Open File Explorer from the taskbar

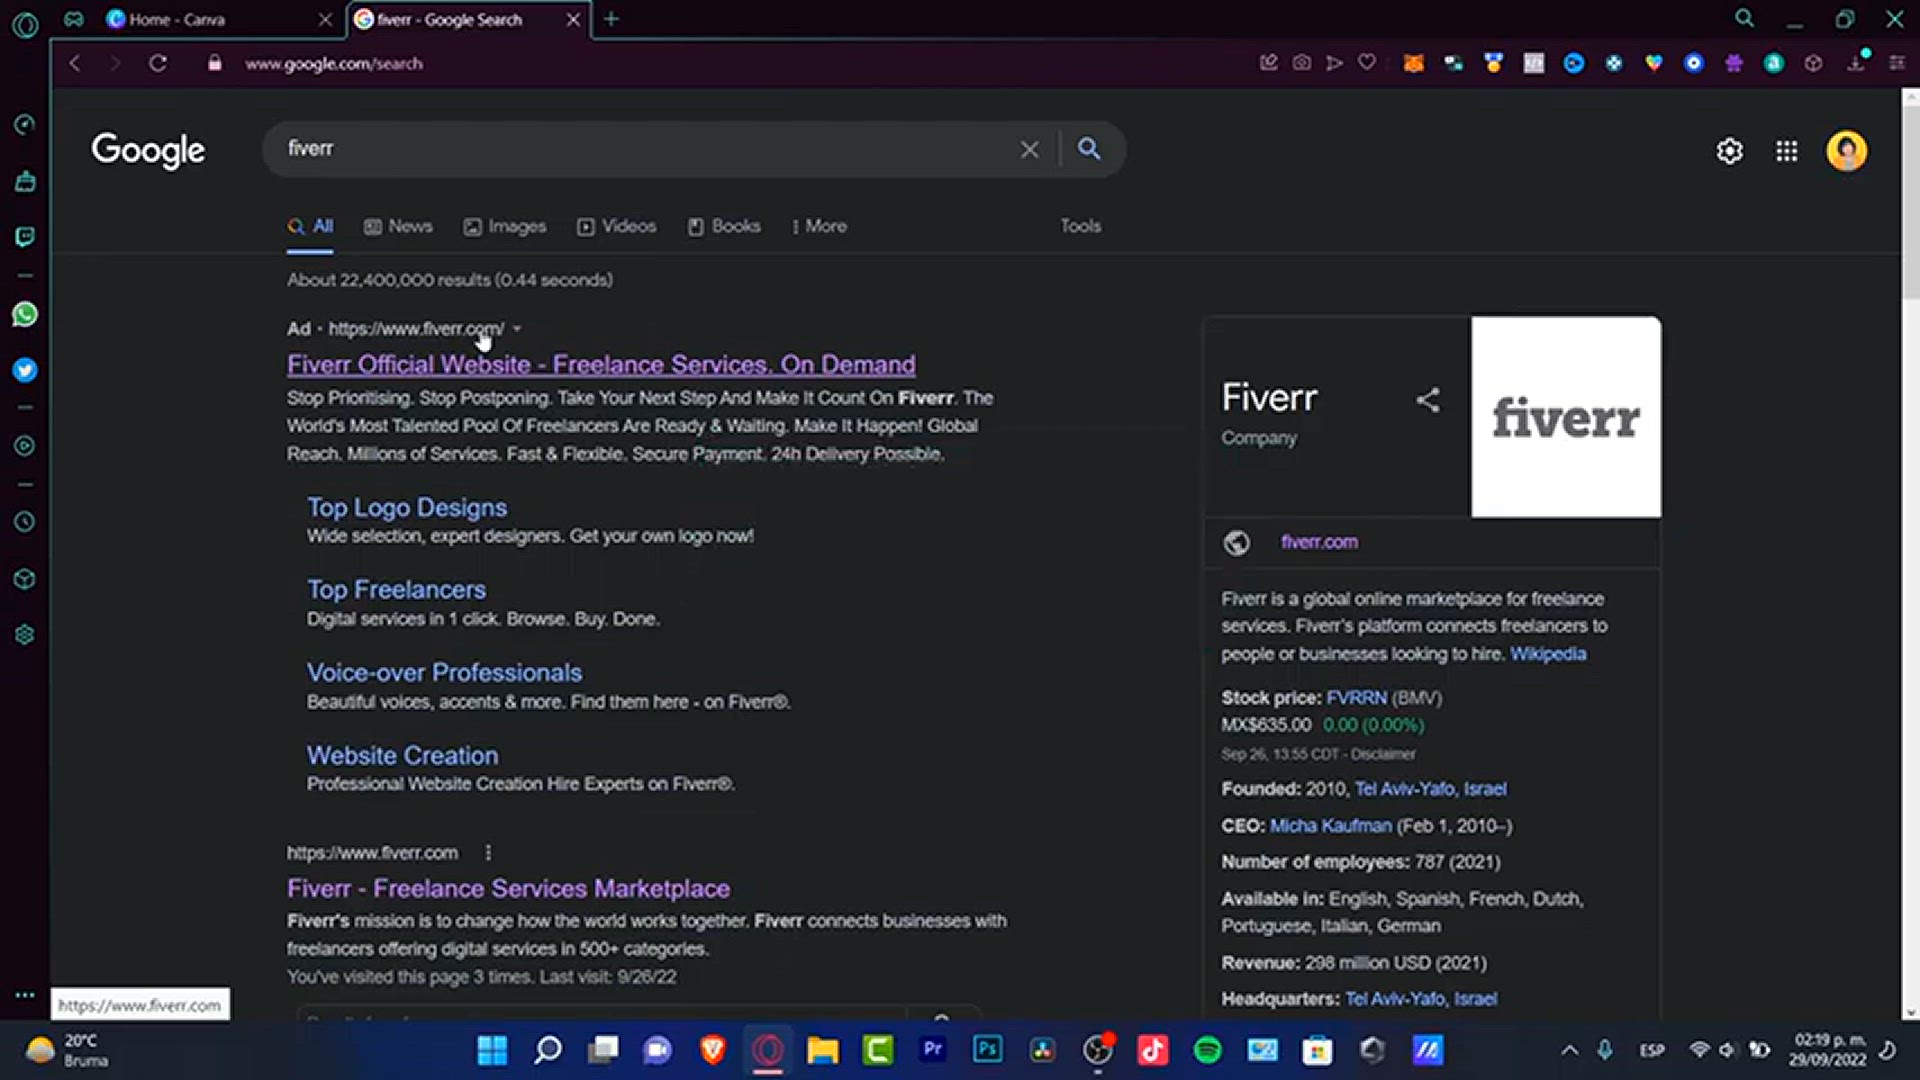tap(822, 1050)
